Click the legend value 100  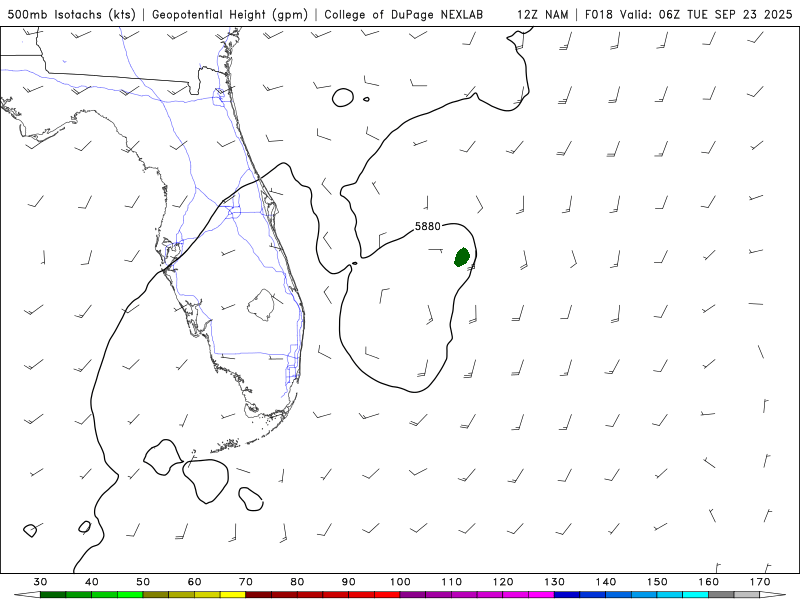point(400,582)
